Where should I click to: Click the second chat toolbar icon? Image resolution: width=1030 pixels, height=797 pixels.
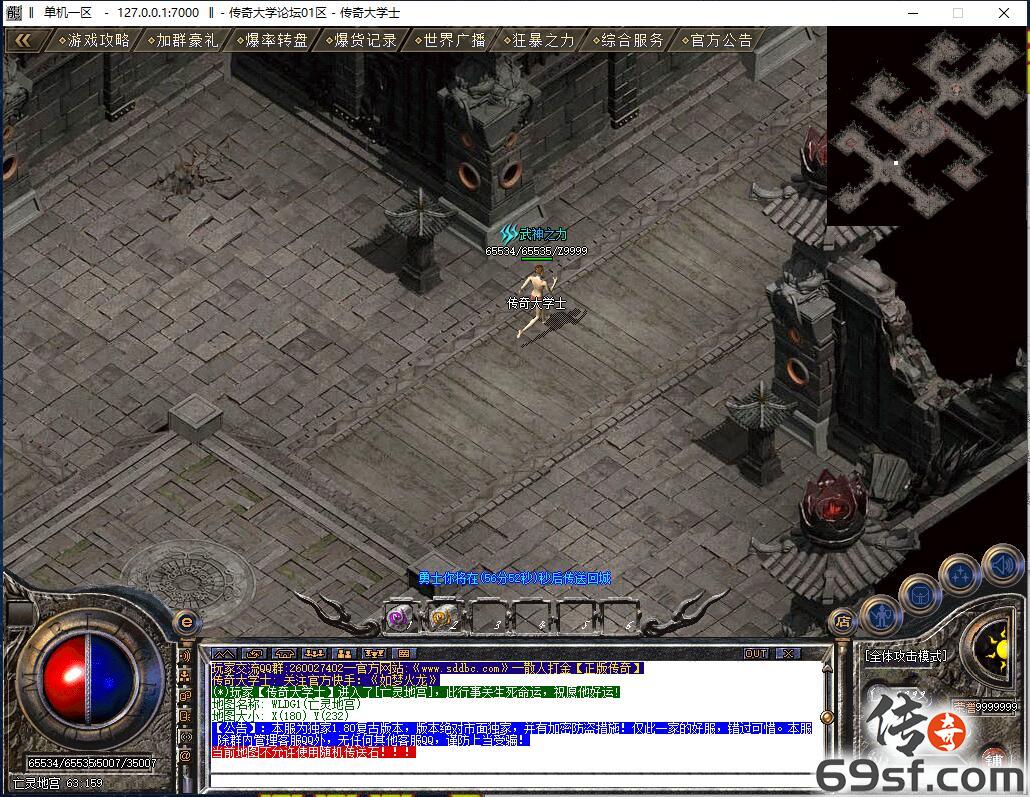tap(254, 653)
